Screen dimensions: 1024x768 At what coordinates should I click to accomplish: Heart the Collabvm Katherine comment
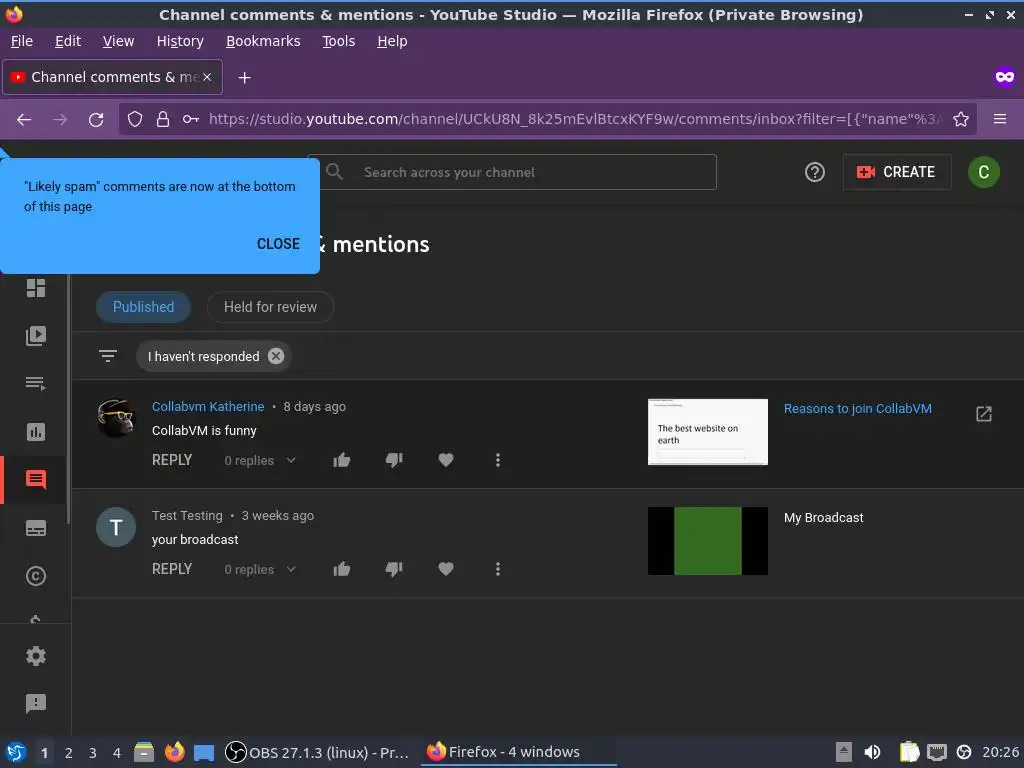(x=446, y=460)
